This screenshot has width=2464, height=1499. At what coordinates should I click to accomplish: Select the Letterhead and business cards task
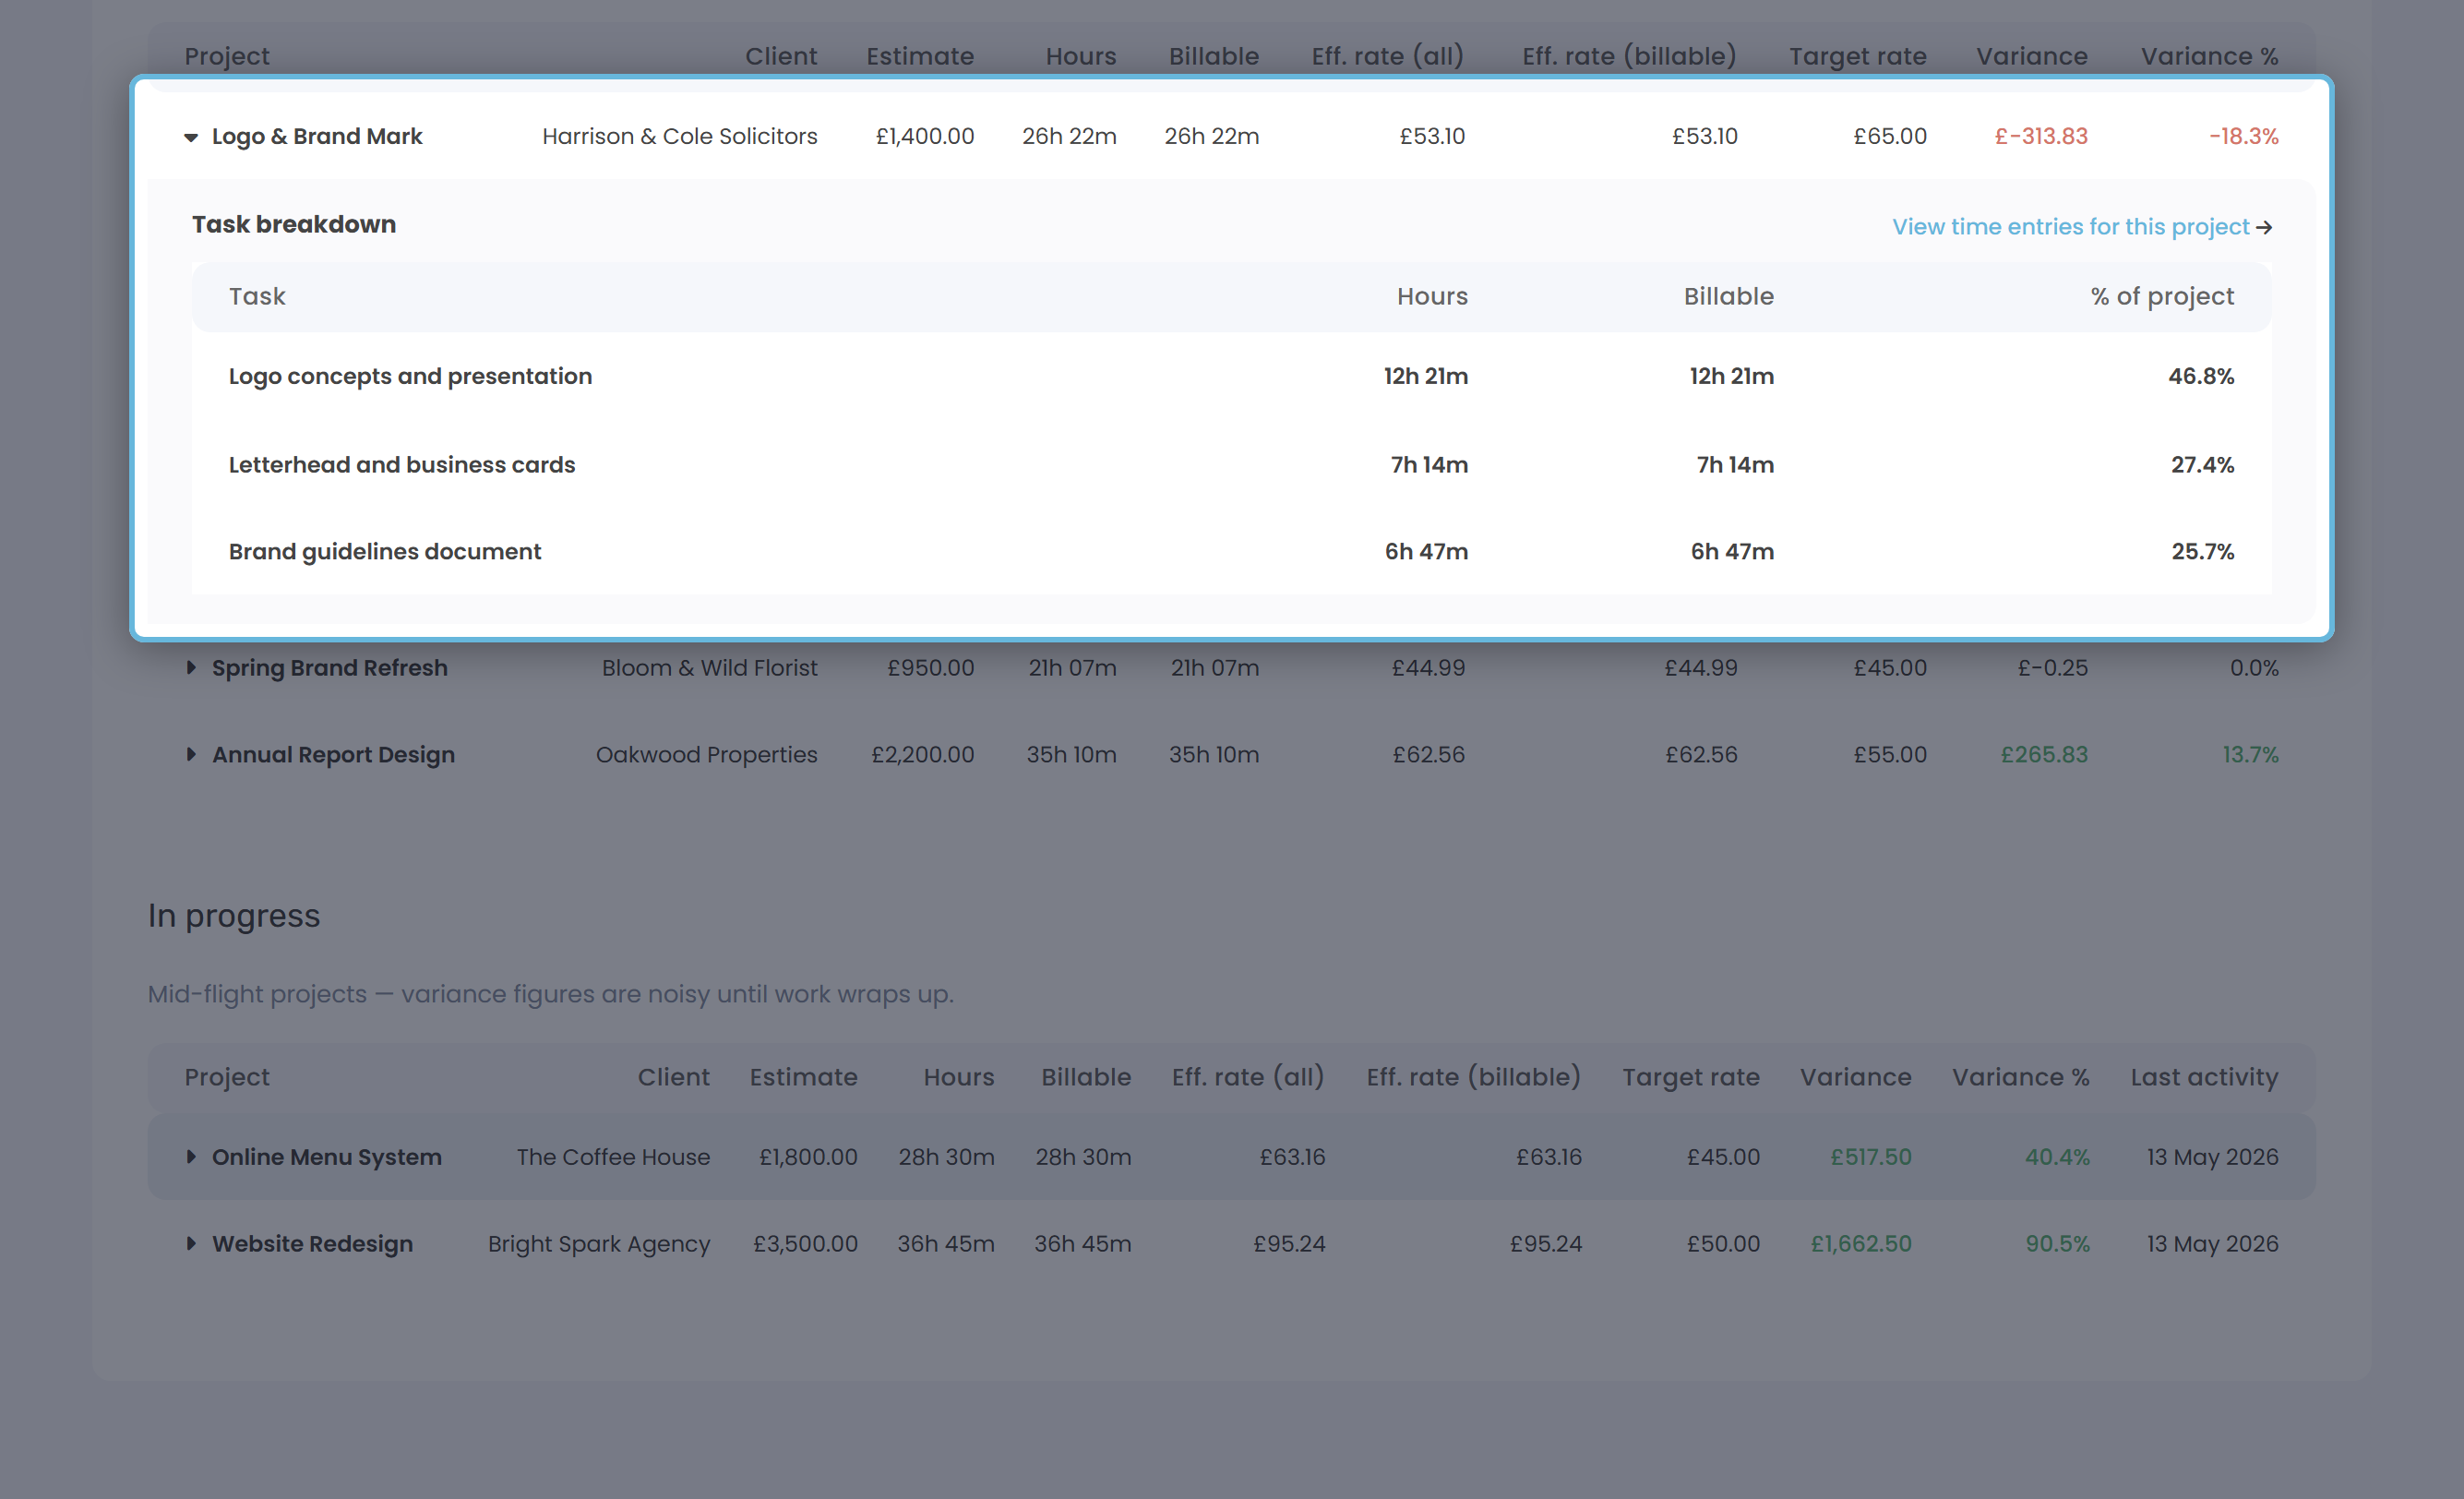(402, 465)
